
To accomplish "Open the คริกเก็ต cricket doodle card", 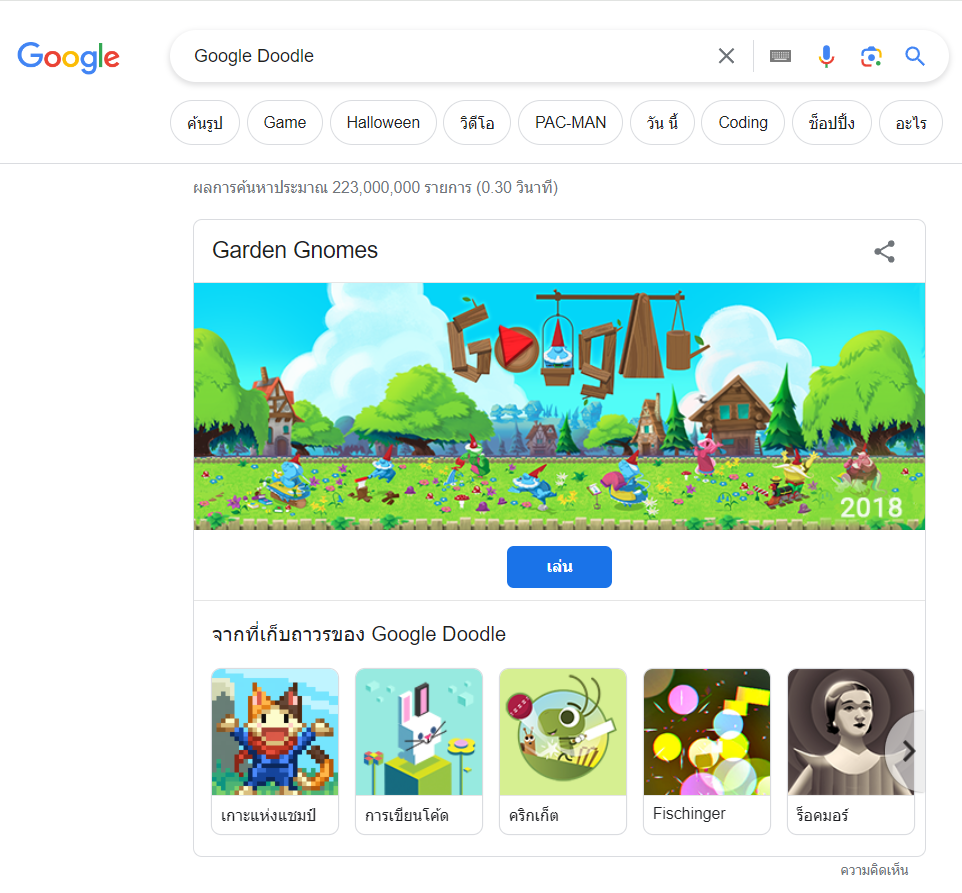I will click(x=563, y=751).
